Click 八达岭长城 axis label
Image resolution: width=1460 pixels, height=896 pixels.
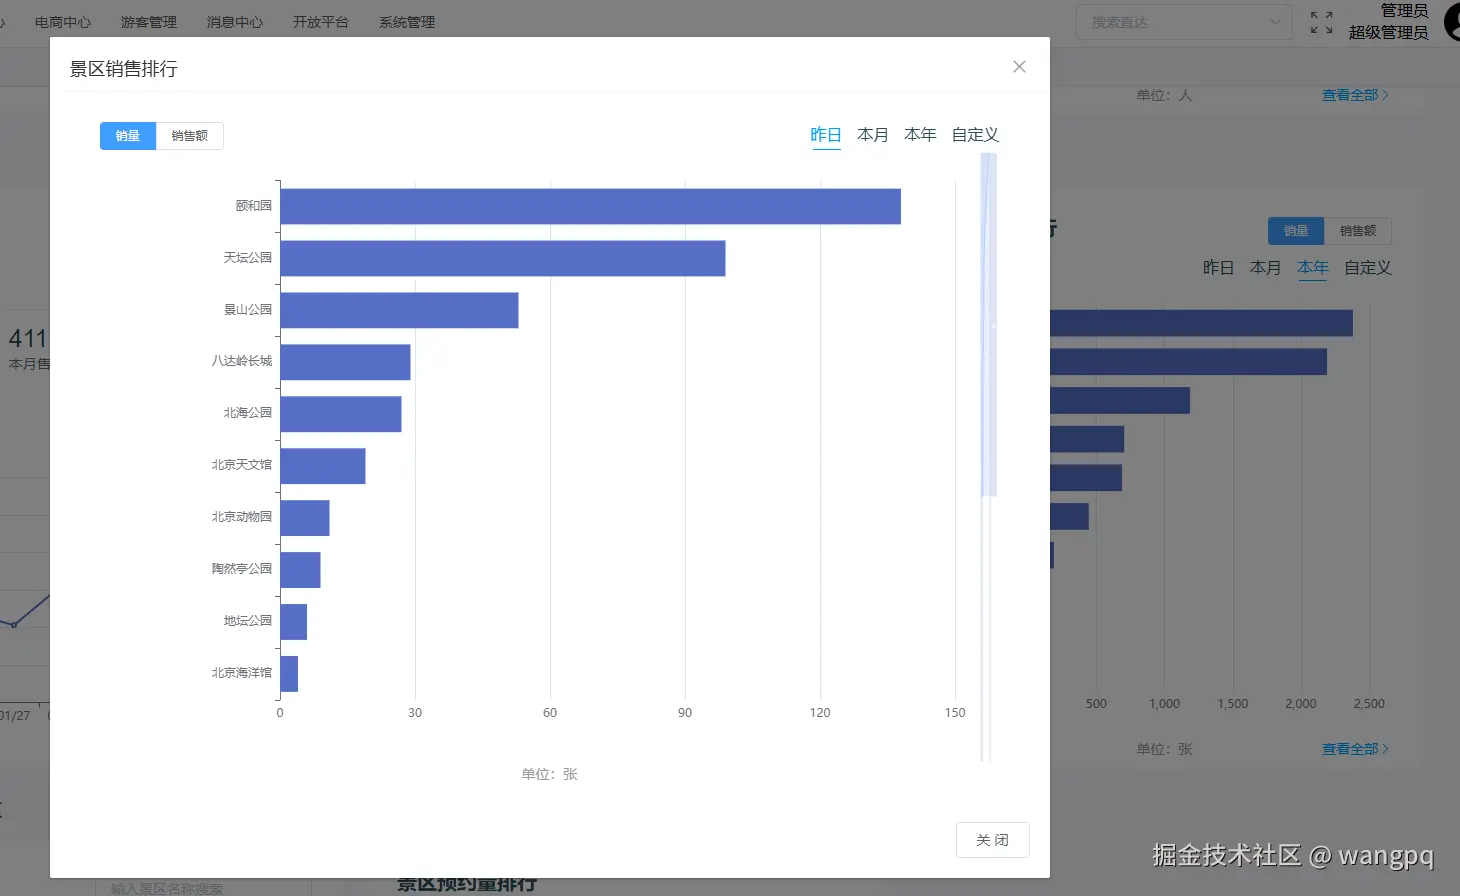pyautogui.click(x=242, y=361)
